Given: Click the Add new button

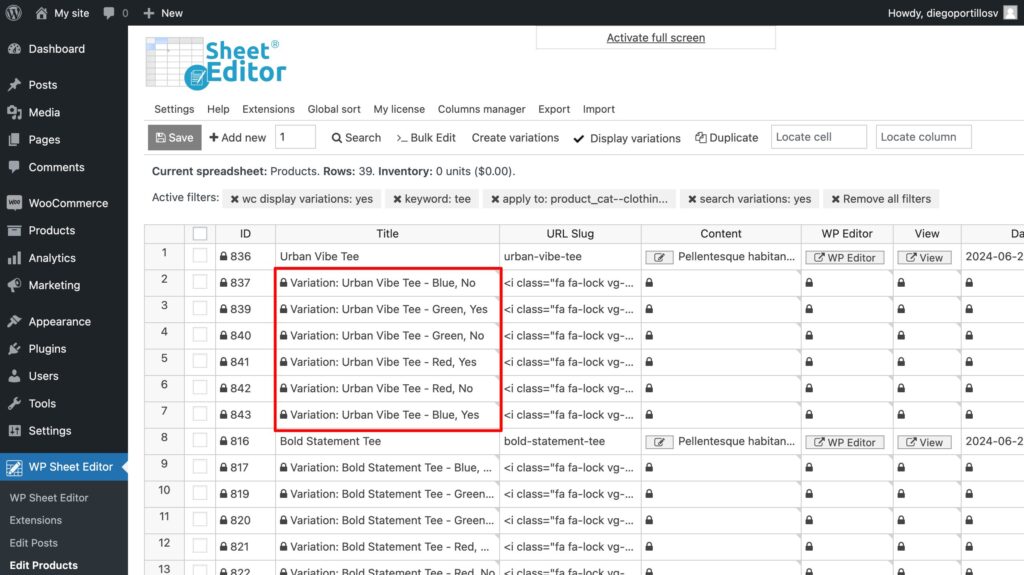Looking at the screenshot, I should (238, 137).
